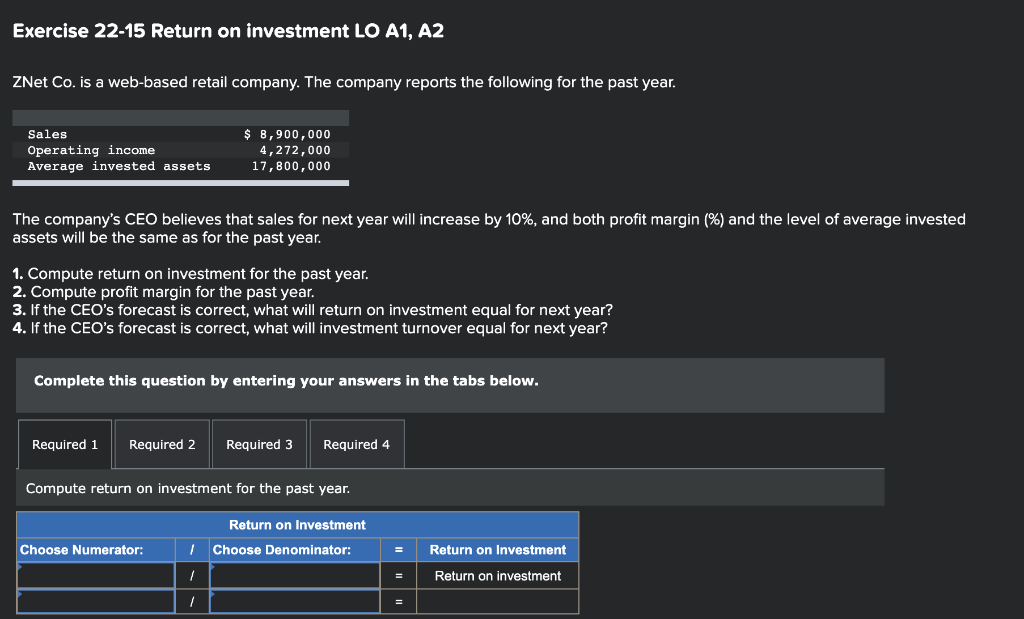This screenshot has height=619, width=1024.
Task: Click the equals sign column header
Action: [x=396, y=549]
